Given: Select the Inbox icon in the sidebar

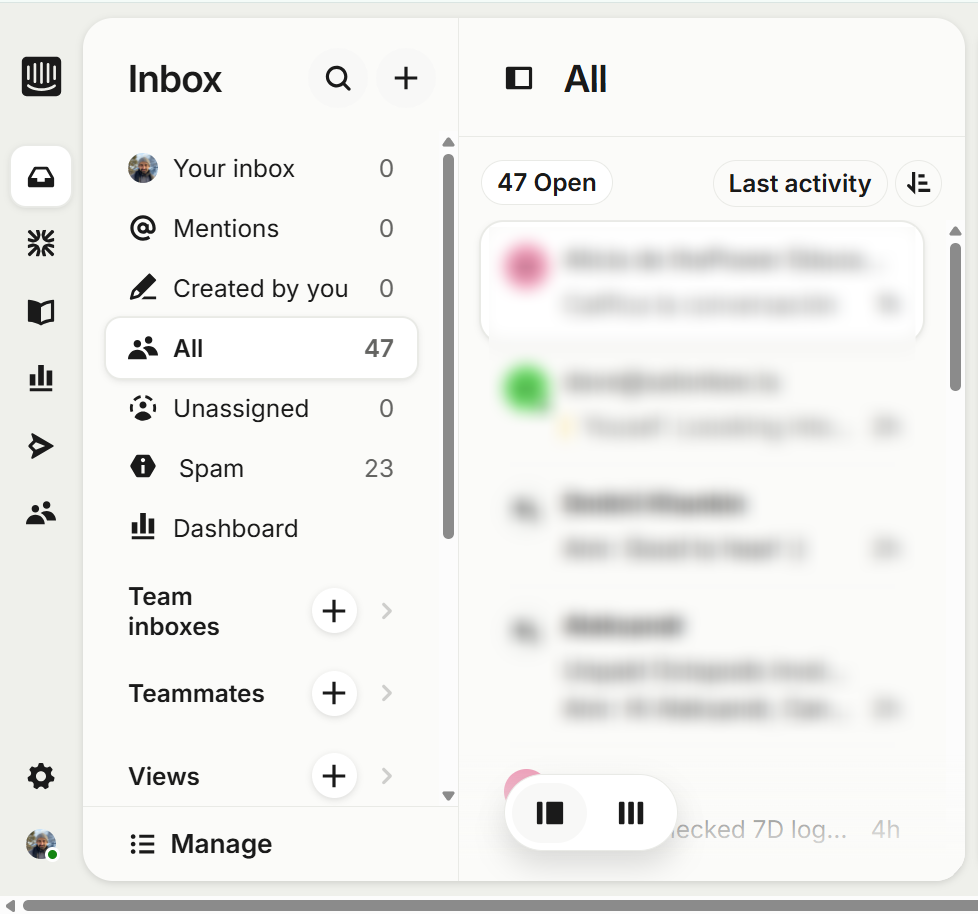Looking at the screenshot, I should click(x=40, y=177).
